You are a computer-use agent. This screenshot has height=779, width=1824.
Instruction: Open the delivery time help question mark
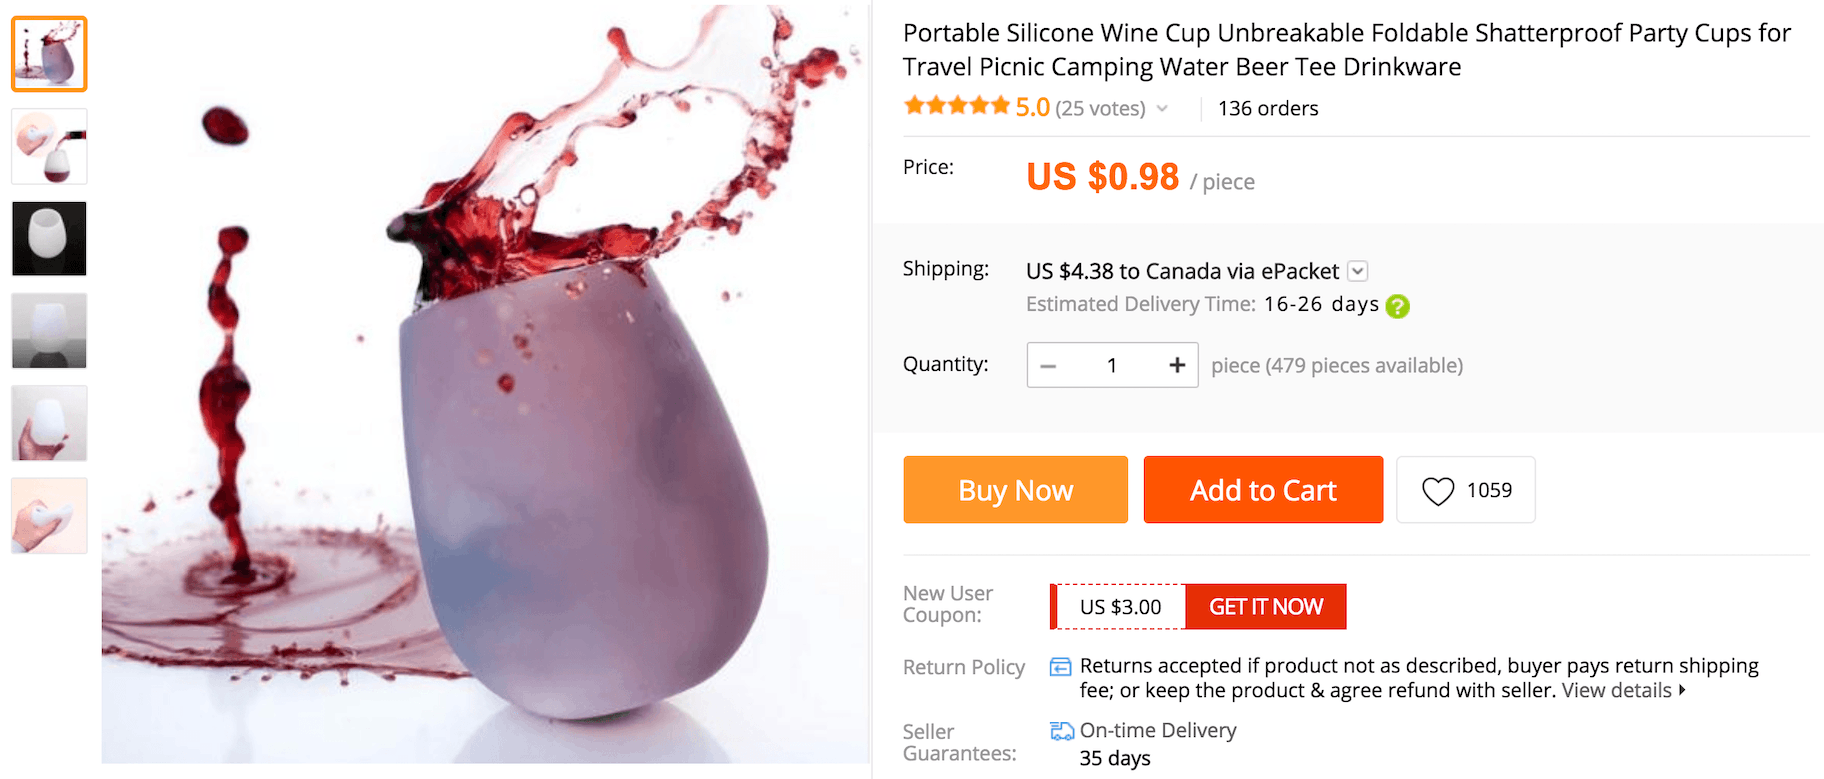click(x=1397, y=305)
